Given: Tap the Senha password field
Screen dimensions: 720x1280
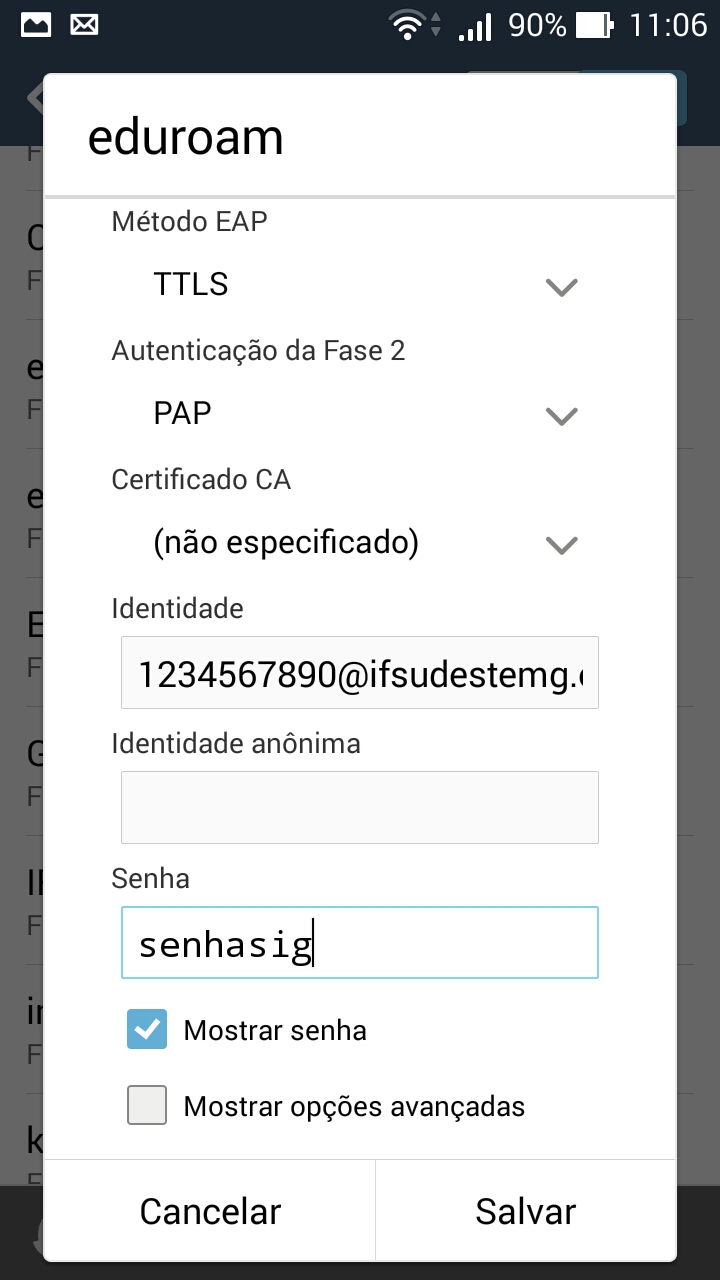Looking at the screenshot, I should [360, 943].
